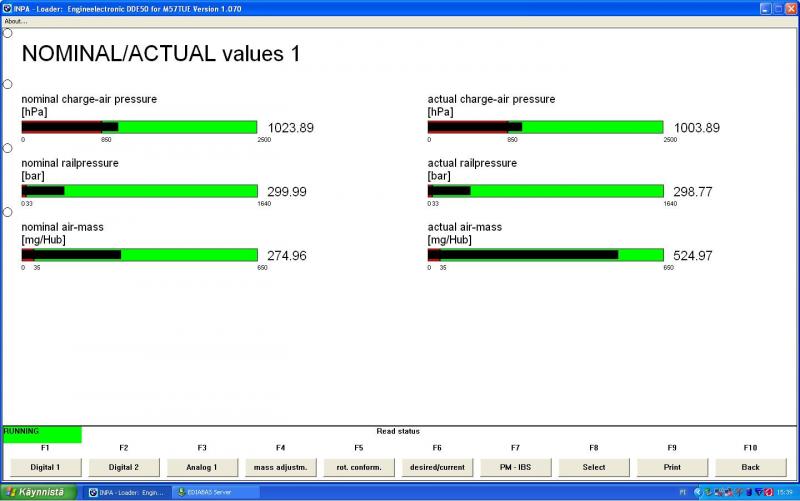Image resolution: width=800 pixels, height=501 pixels.
Task: Open the Käynnistä Start menu
Action: tap(38, 492)
